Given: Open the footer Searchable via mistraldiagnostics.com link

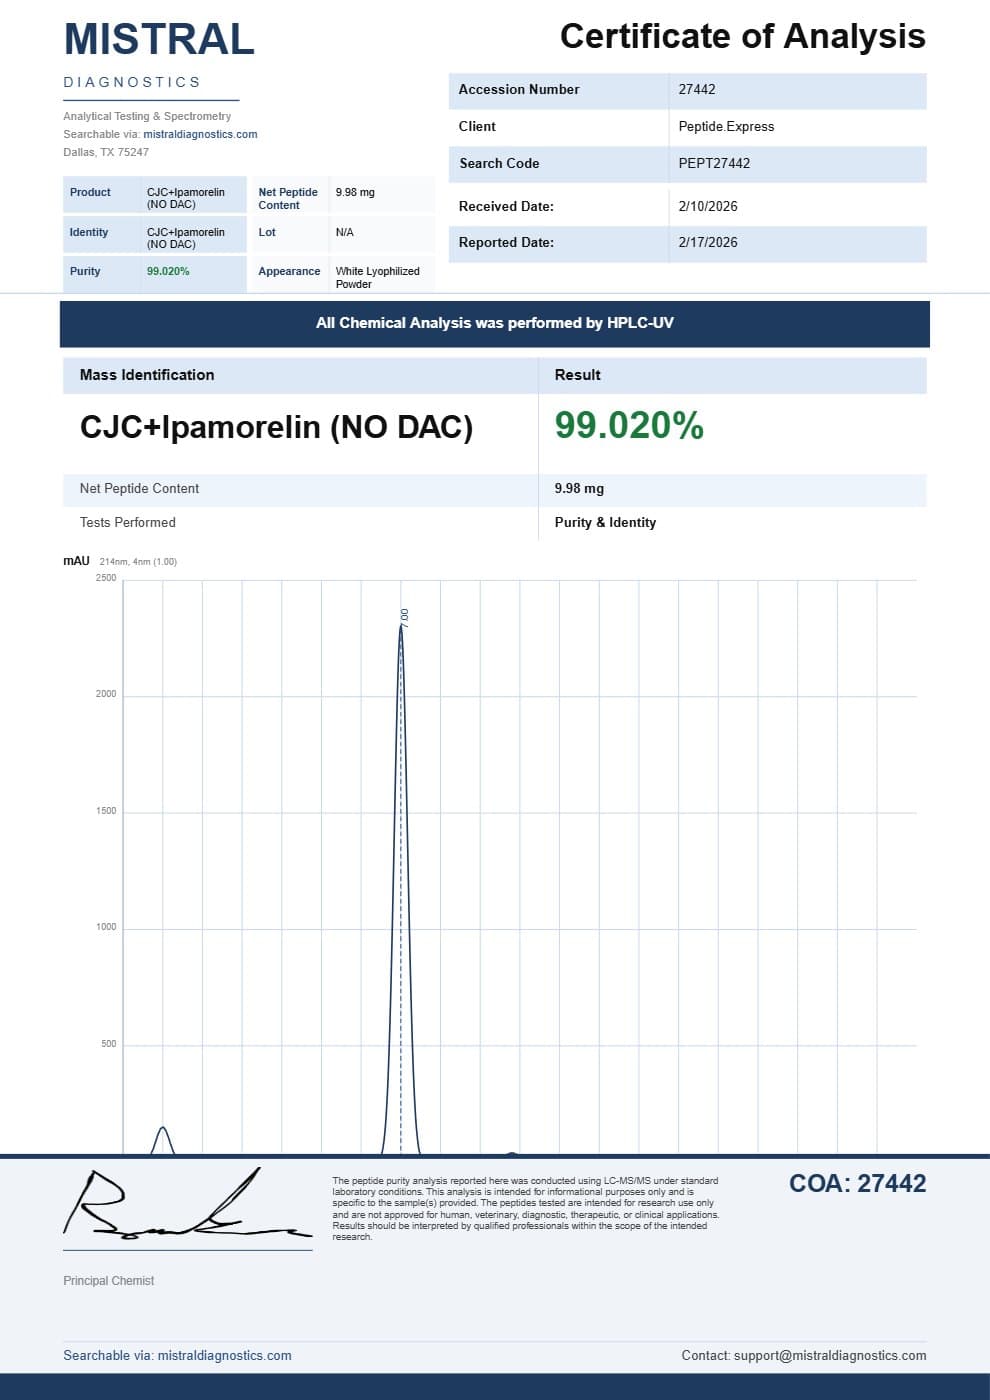Looking at the screenshot, I should pyautogui.click(x=177, y=1356).
